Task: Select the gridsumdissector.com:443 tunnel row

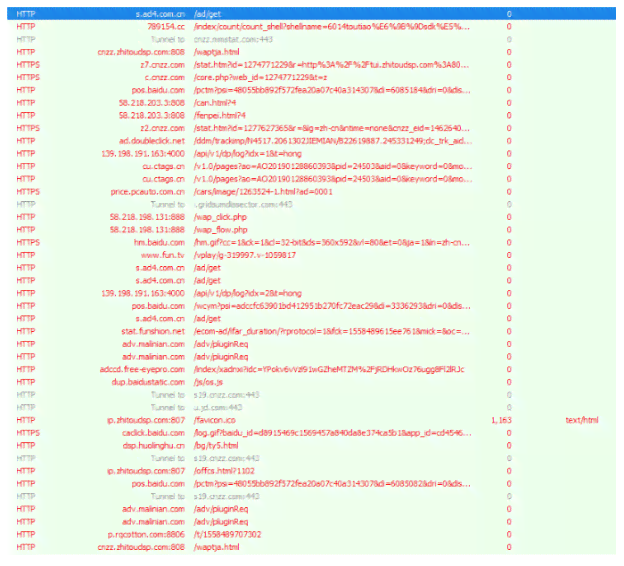Action: pyautogui.click(x=311, y=205)
